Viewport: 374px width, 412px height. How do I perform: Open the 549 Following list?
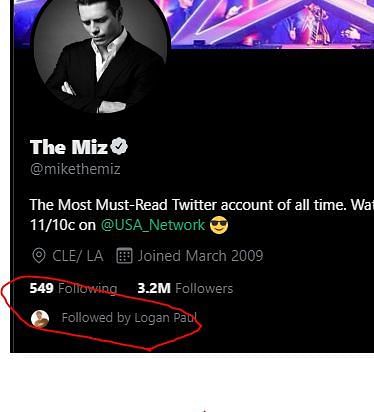[x=73, y=288]
